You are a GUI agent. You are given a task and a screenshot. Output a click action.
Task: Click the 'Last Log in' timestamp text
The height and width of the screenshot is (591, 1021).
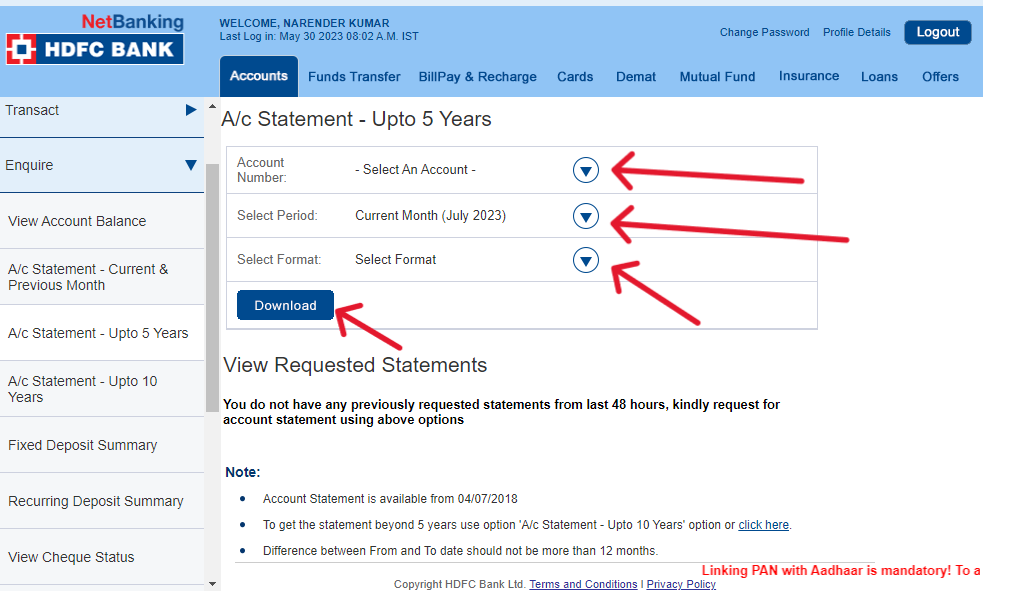[319, 36]
